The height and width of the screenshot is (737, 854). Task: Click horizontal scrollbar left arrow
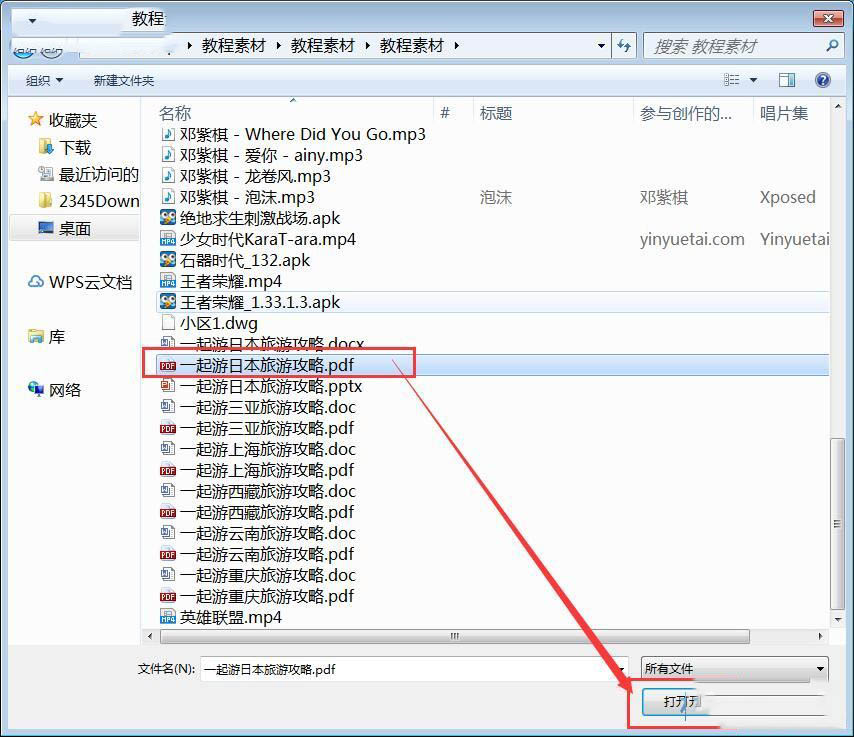[x=150, y=636]
